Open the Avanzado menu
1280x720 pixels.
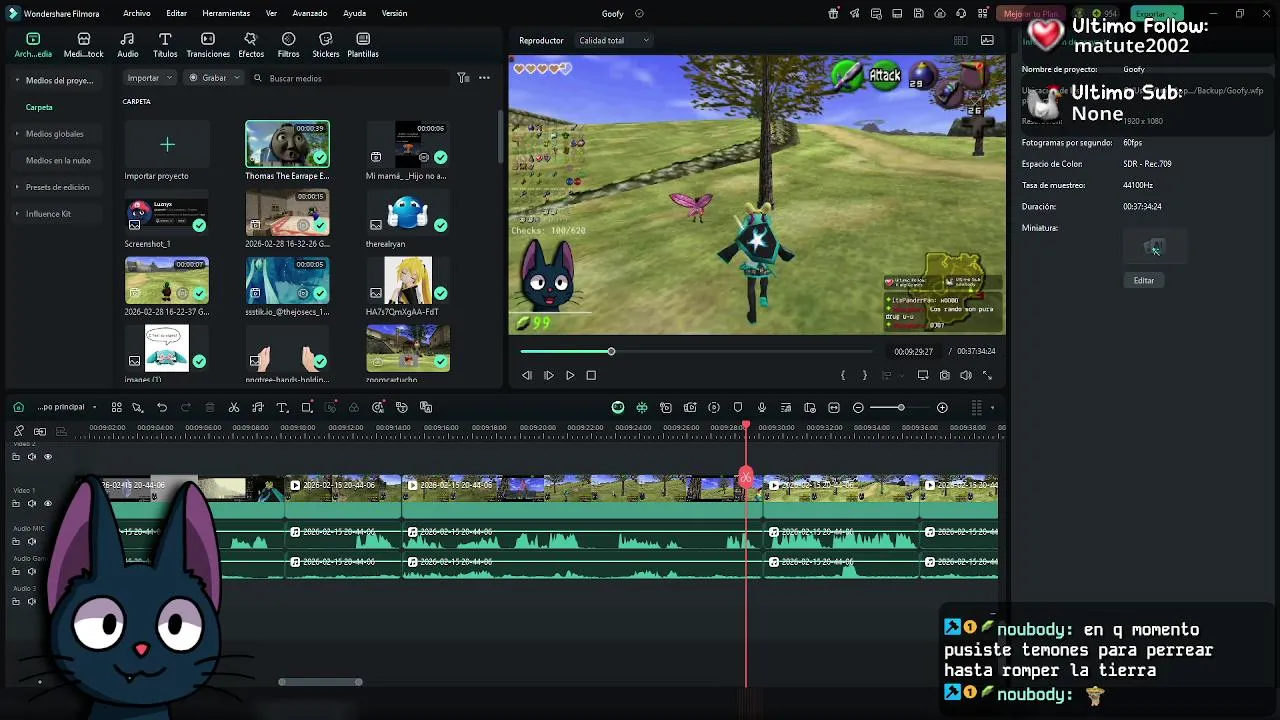310,14
